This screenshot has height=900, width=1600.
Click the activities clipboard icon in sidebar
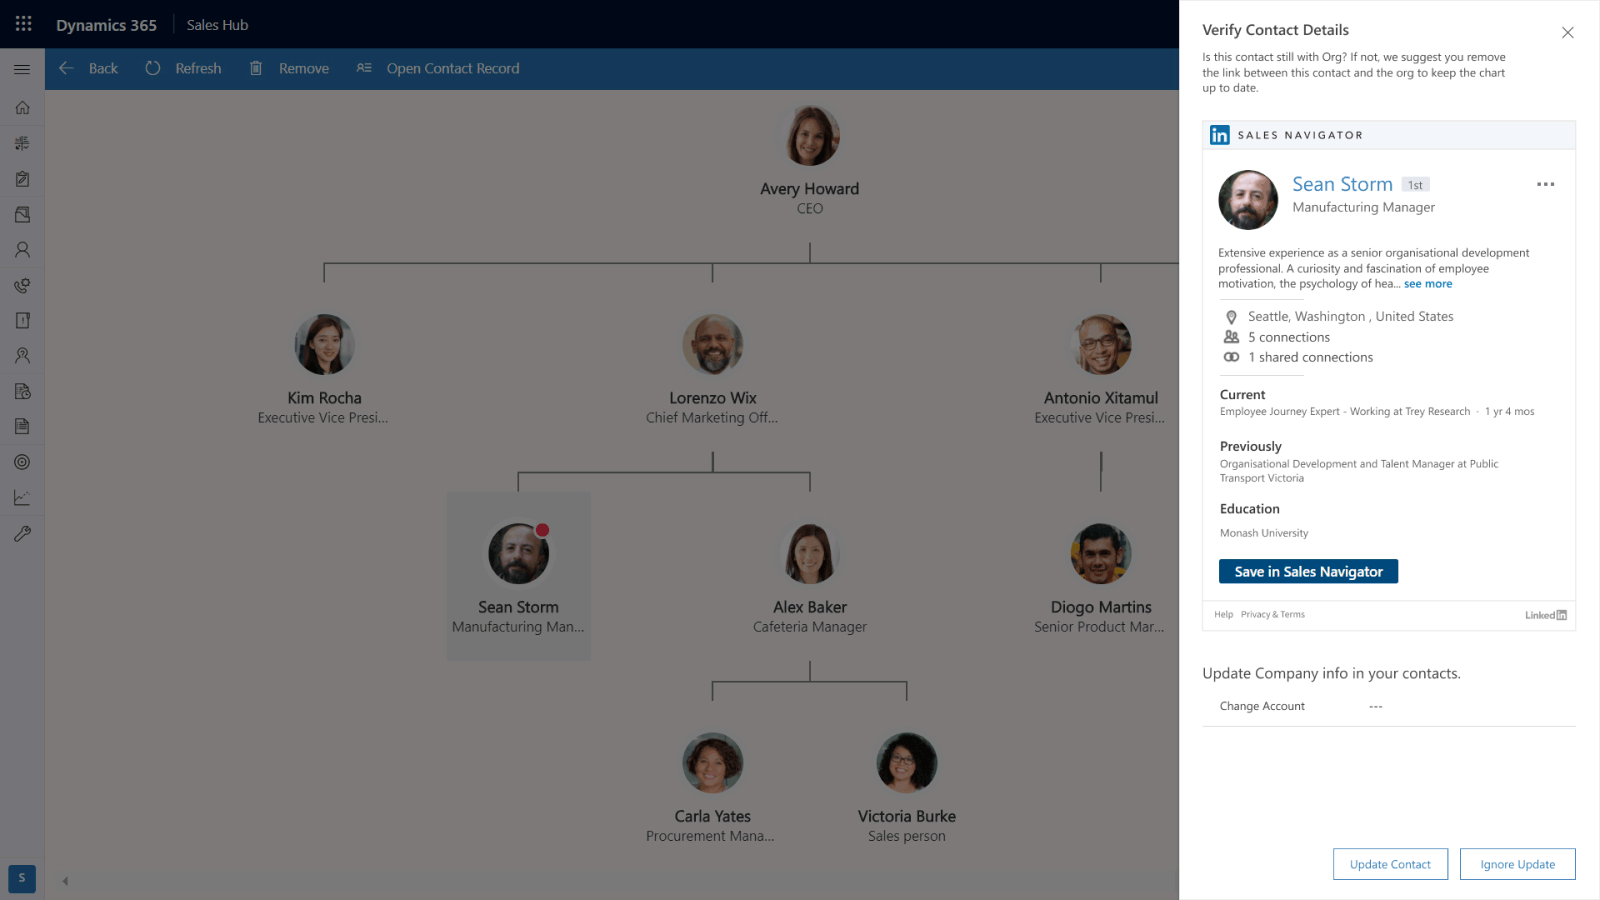click(x=22, y=178)
